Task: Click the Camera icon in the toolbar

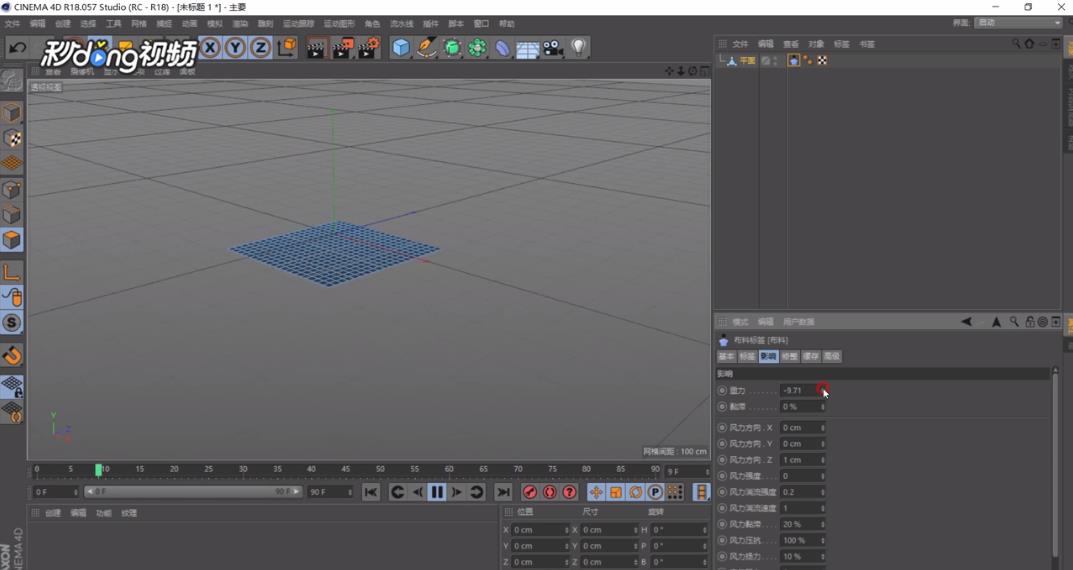Action: [553, 48]
